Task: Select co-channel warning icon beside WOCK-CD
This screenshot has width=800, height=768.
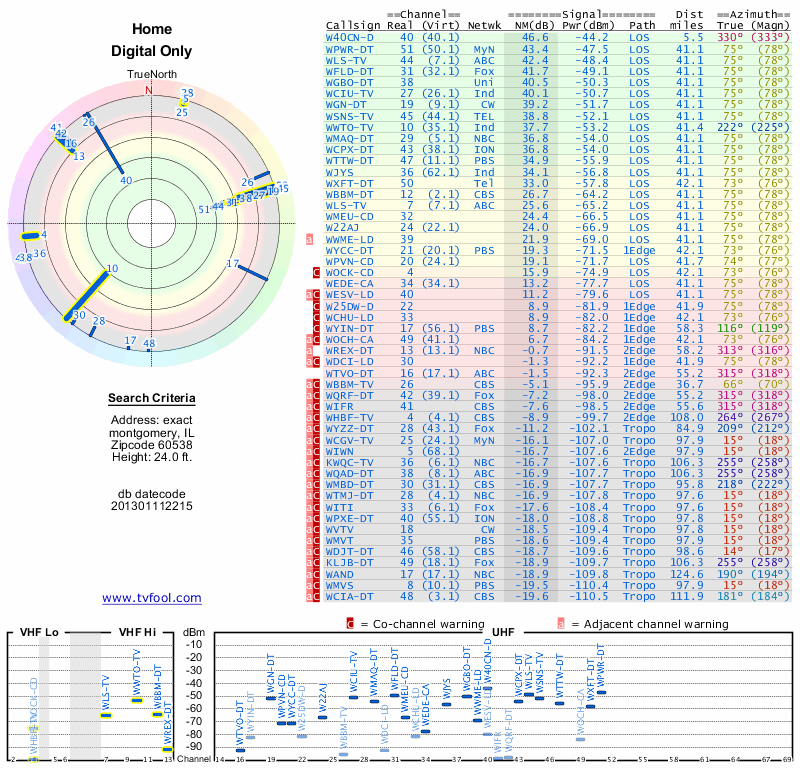Action: [316, 272]
